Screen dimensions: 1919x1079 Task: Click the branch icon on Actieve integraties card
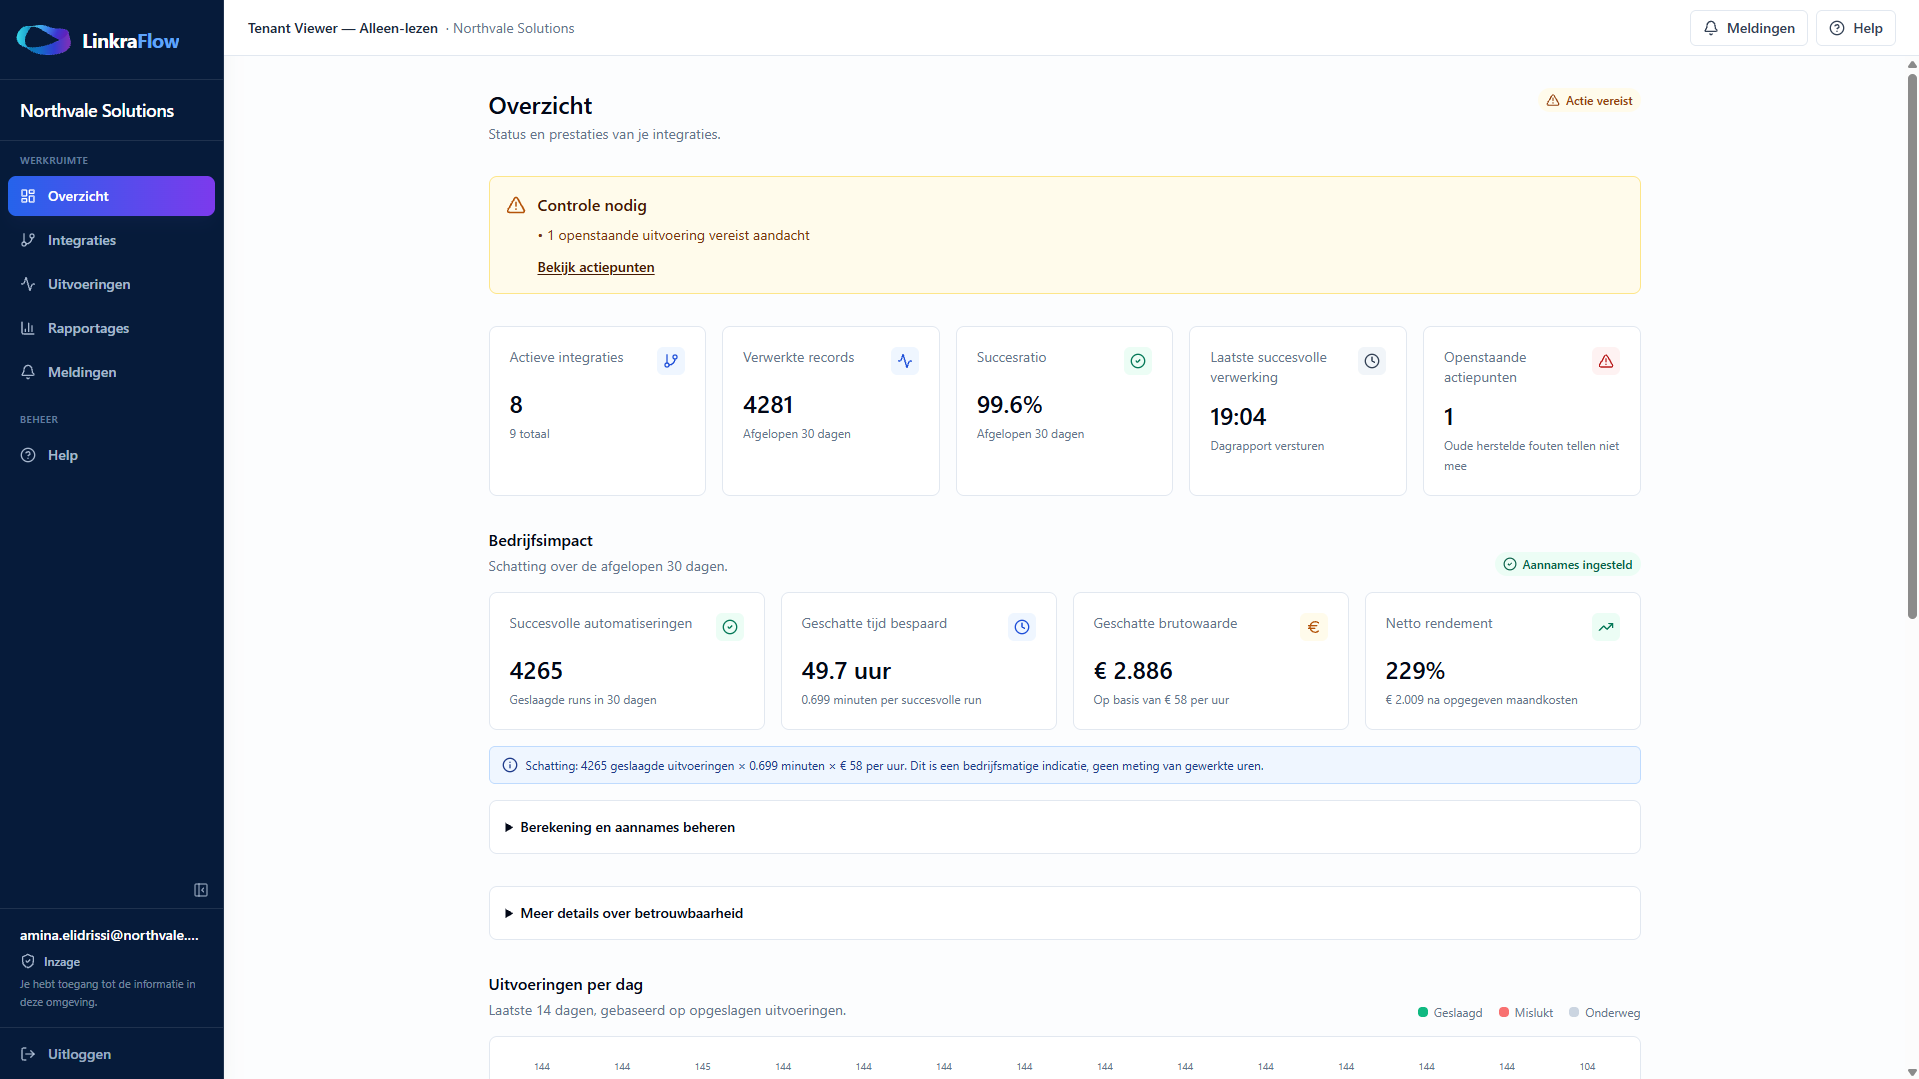[x=671, y=361]
